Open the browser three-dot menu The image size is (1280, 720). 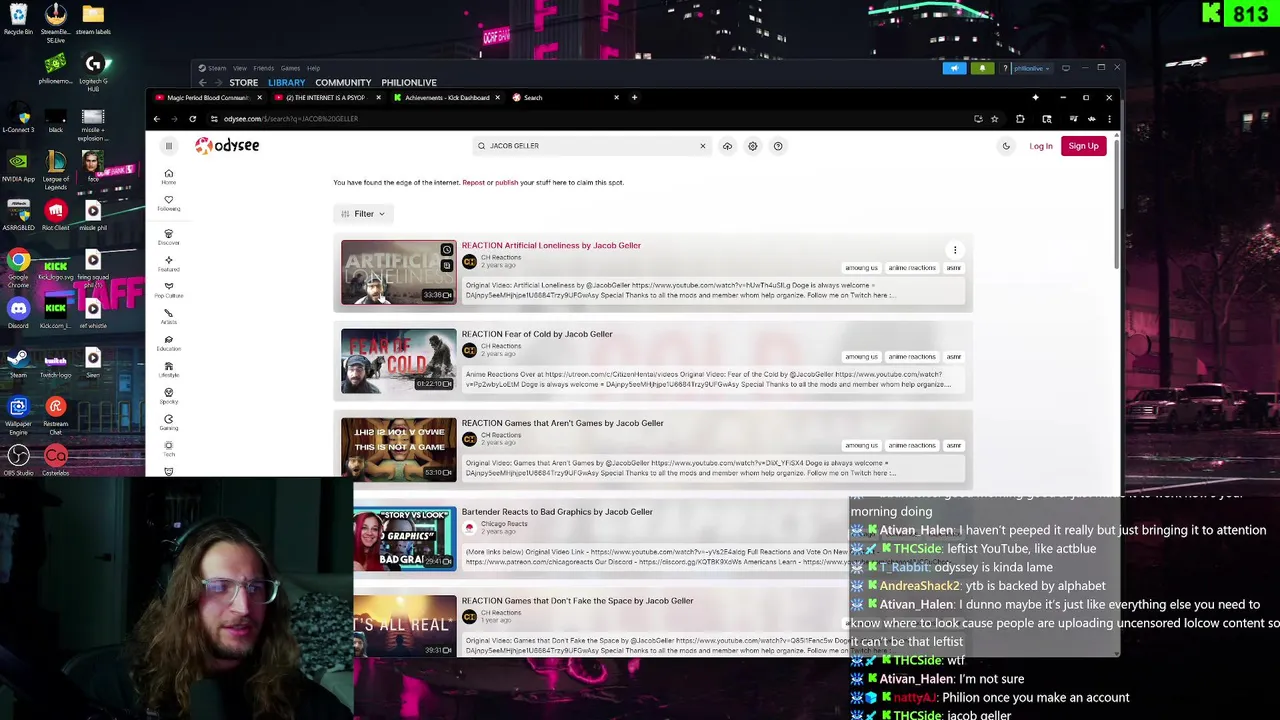click(1109, 119)
